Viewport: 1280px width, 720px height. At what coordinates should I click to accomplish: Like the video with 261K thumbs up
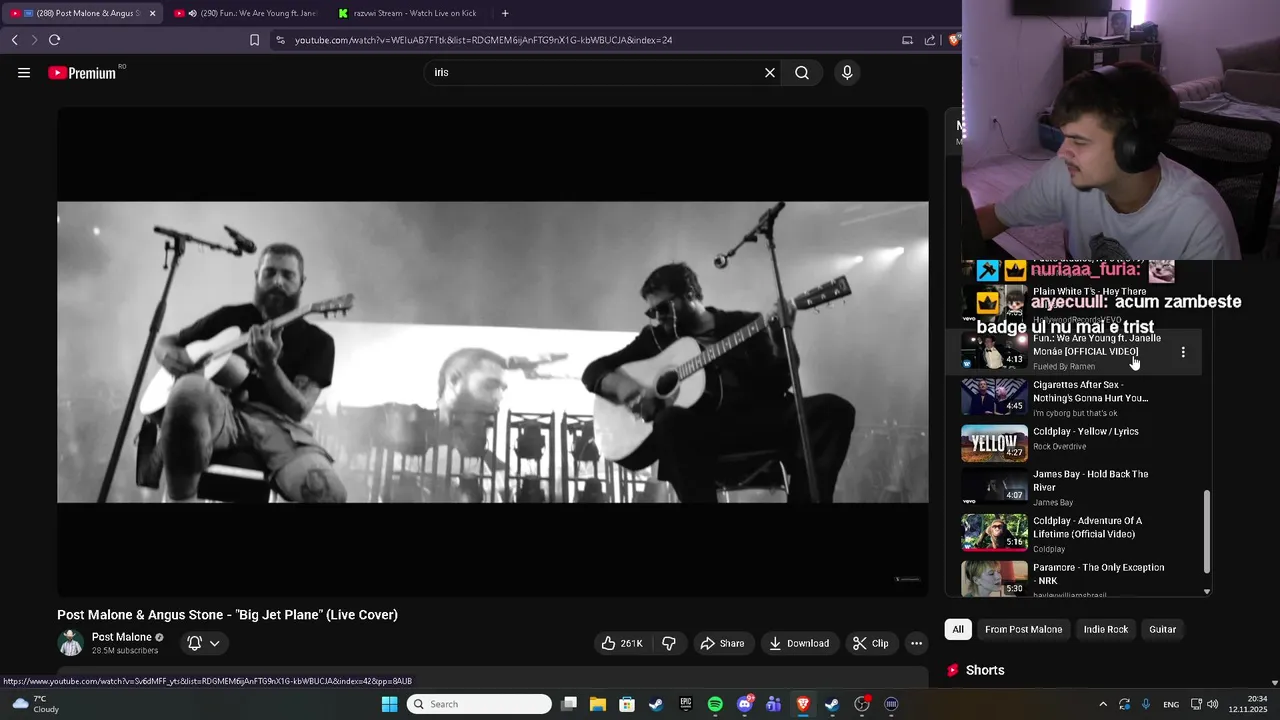click(622, 643)
